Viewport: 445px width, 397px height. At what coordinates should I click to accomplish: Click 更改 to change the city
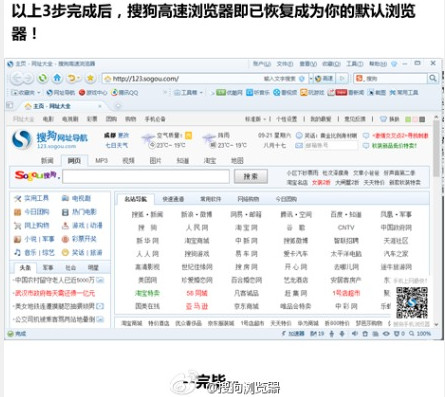(x=123, y=135)
